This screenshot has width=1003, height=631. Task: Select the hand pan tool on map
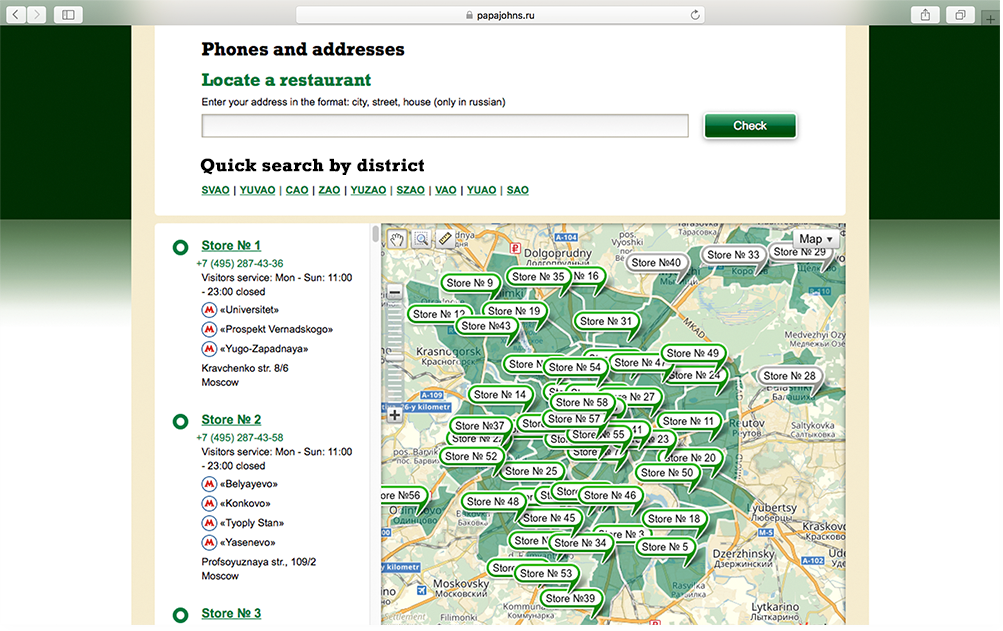pyautogui.click(x=397, y=239)
